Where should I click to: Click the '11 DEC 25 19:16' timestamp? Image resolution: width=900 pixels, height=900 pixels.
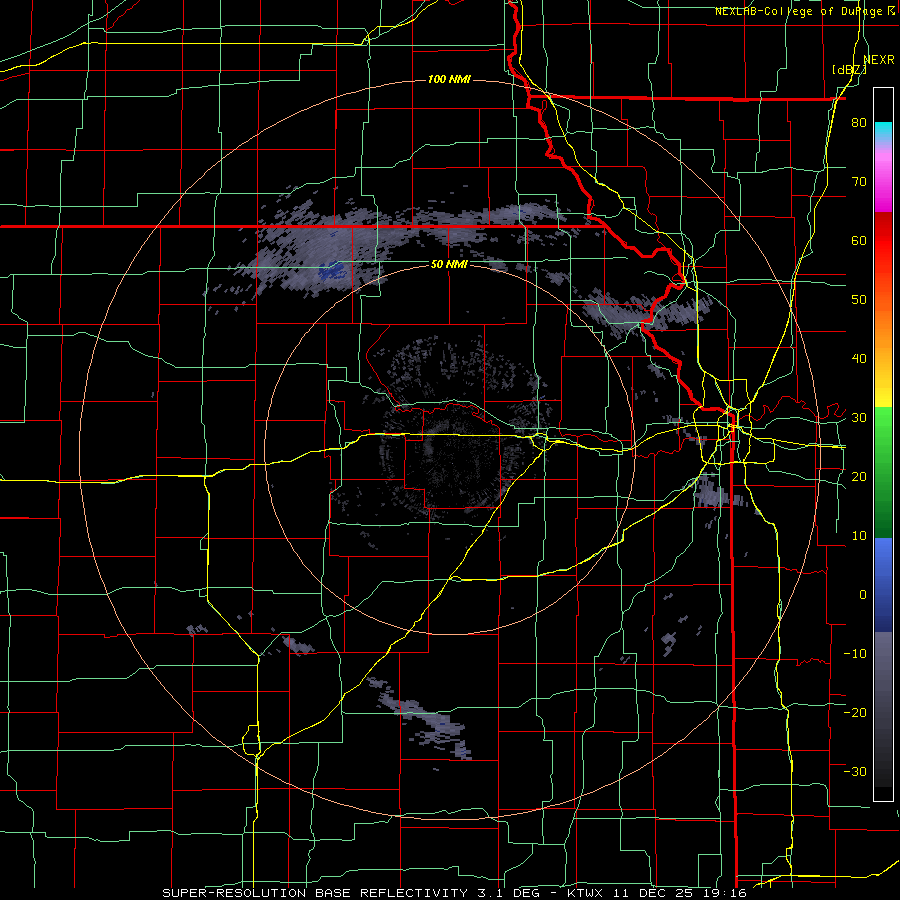click(x=678, y=893)
